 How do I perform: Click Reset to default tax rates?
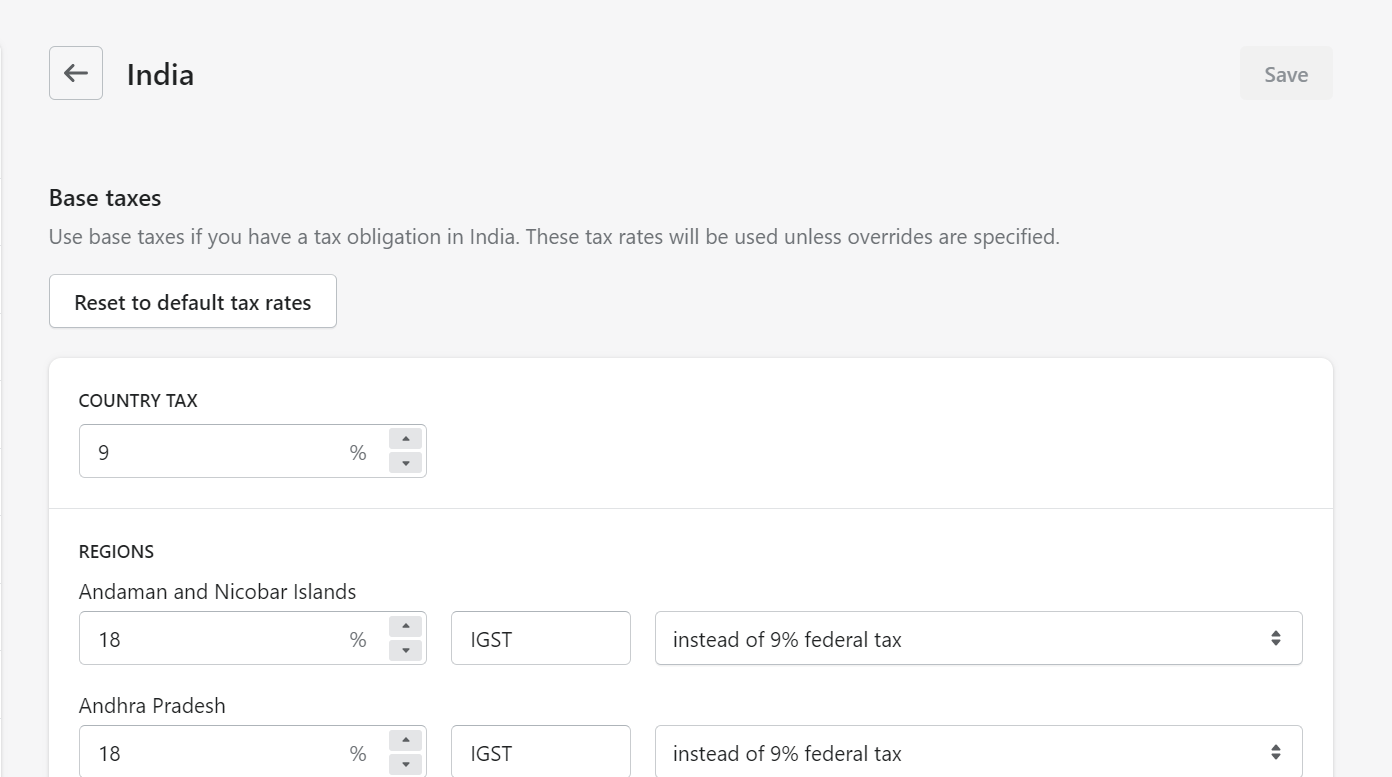(193, 301)
